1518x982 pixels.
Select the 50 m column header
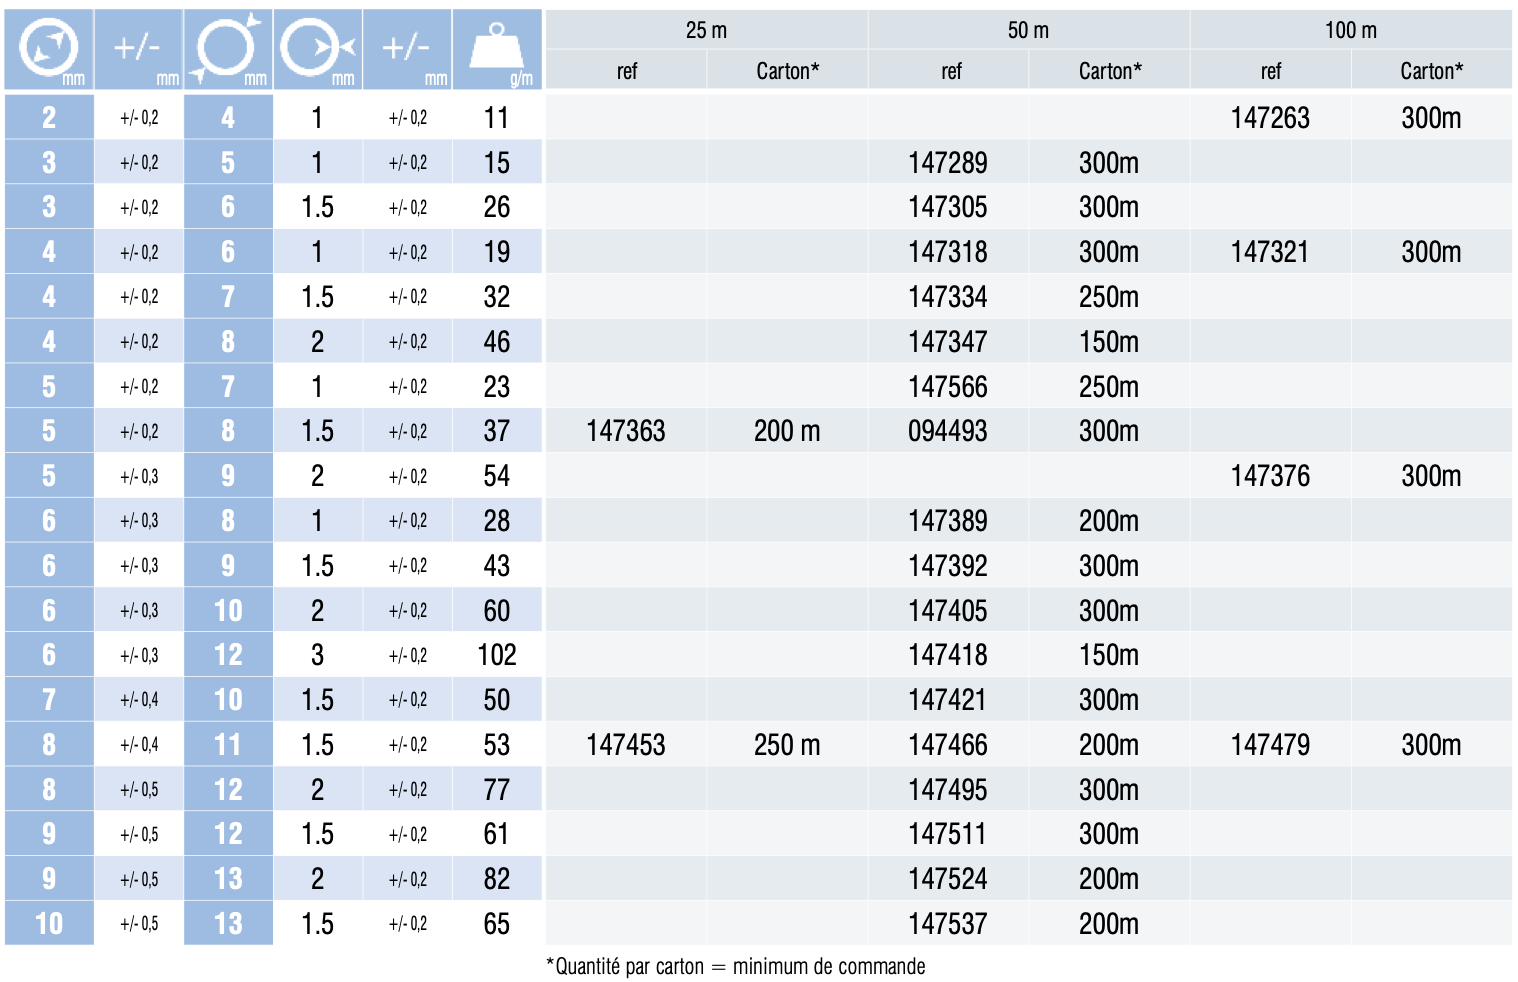click(1028, 30)
